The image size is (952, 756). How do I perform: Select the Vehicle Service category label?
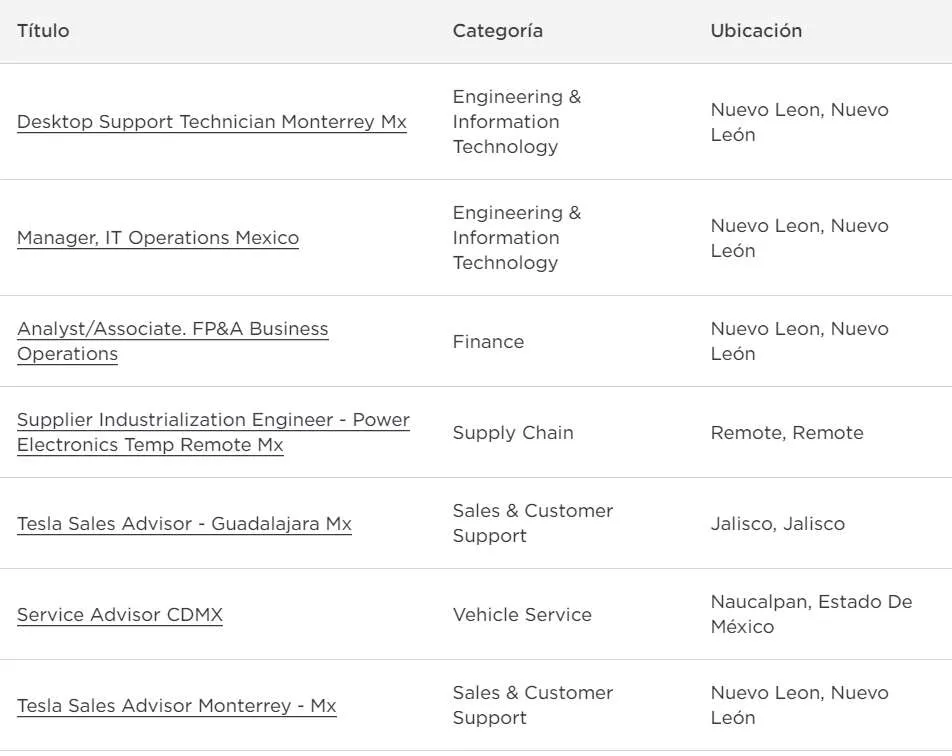523,614
